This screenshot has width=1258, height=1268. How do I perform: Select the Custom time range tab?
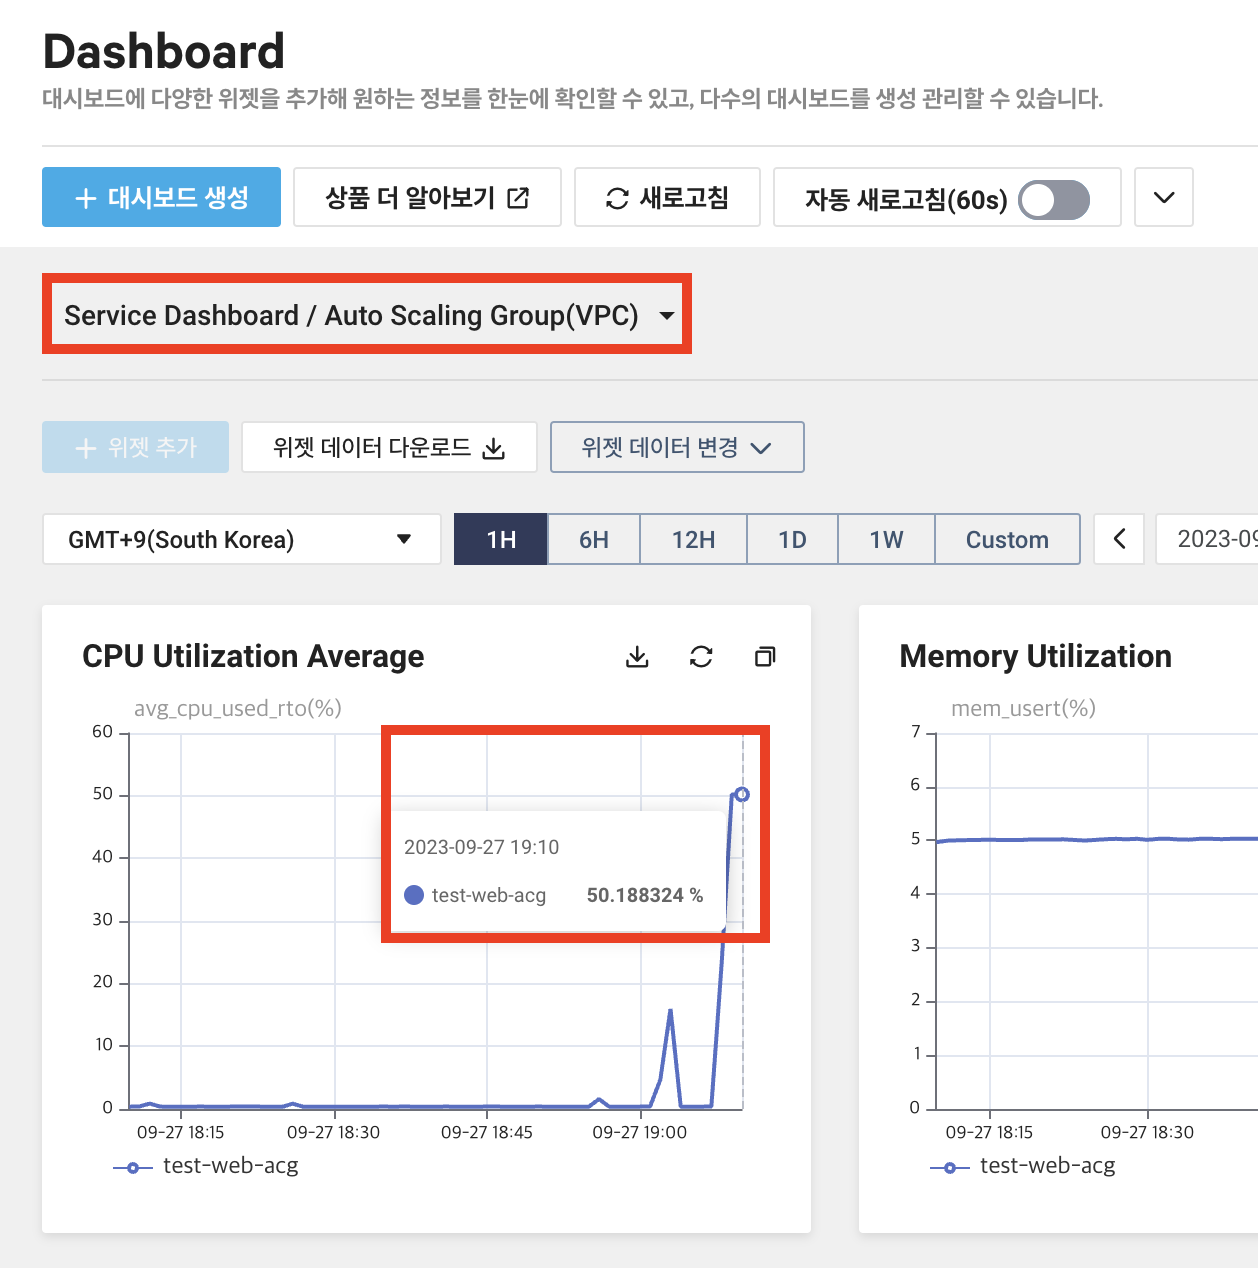pos(1007,539)
